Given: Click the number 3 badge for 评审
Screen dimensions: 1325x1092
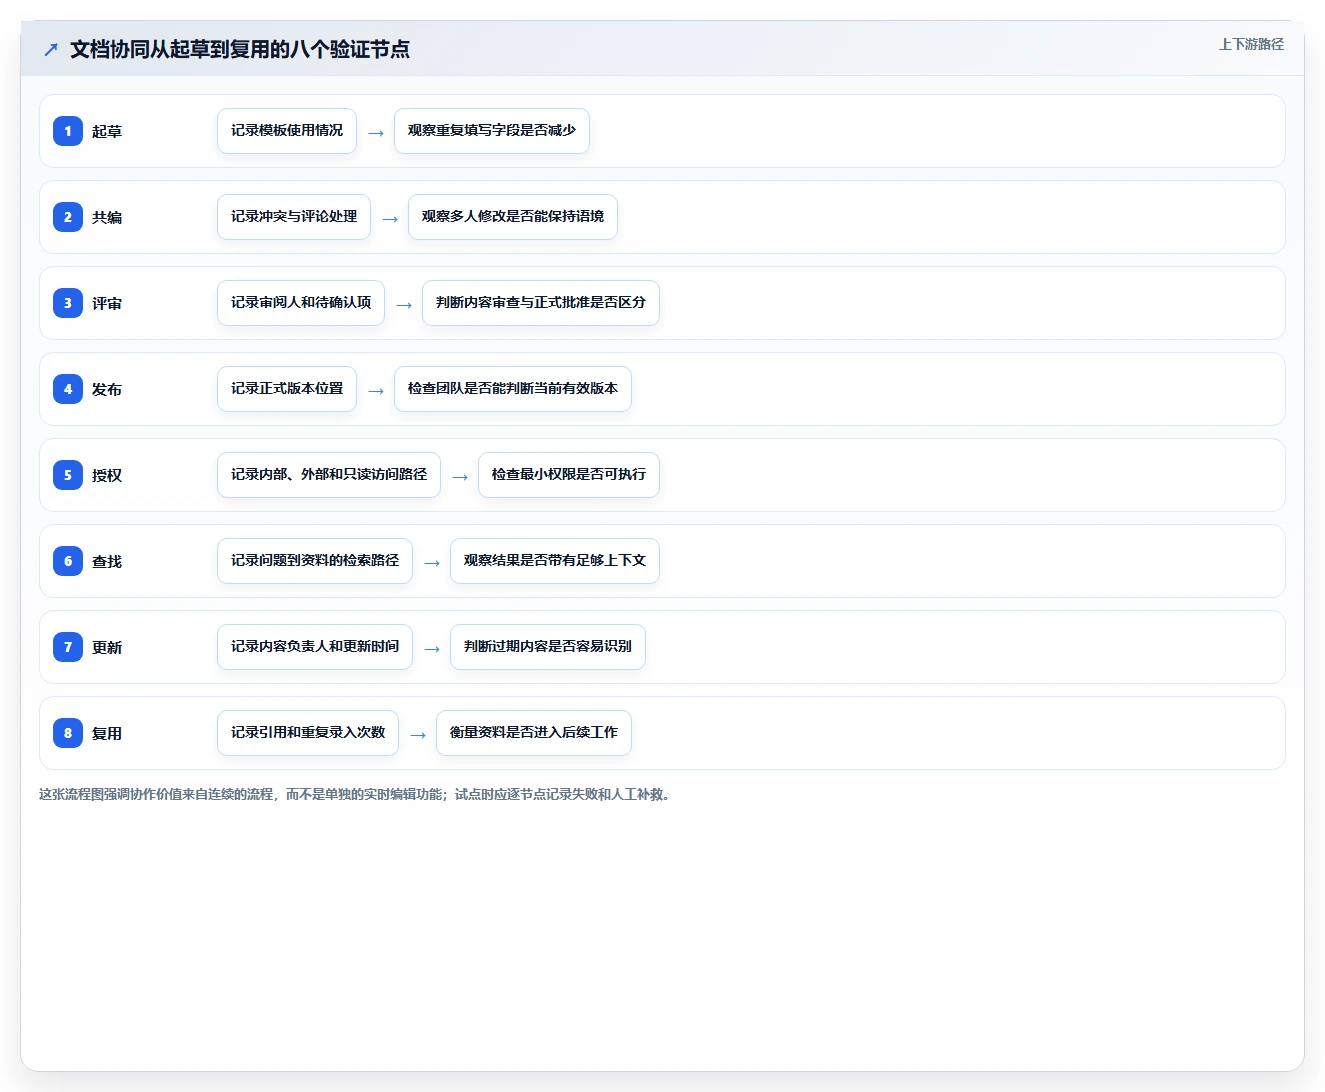Looking at the screenshot, I should 68,303.
